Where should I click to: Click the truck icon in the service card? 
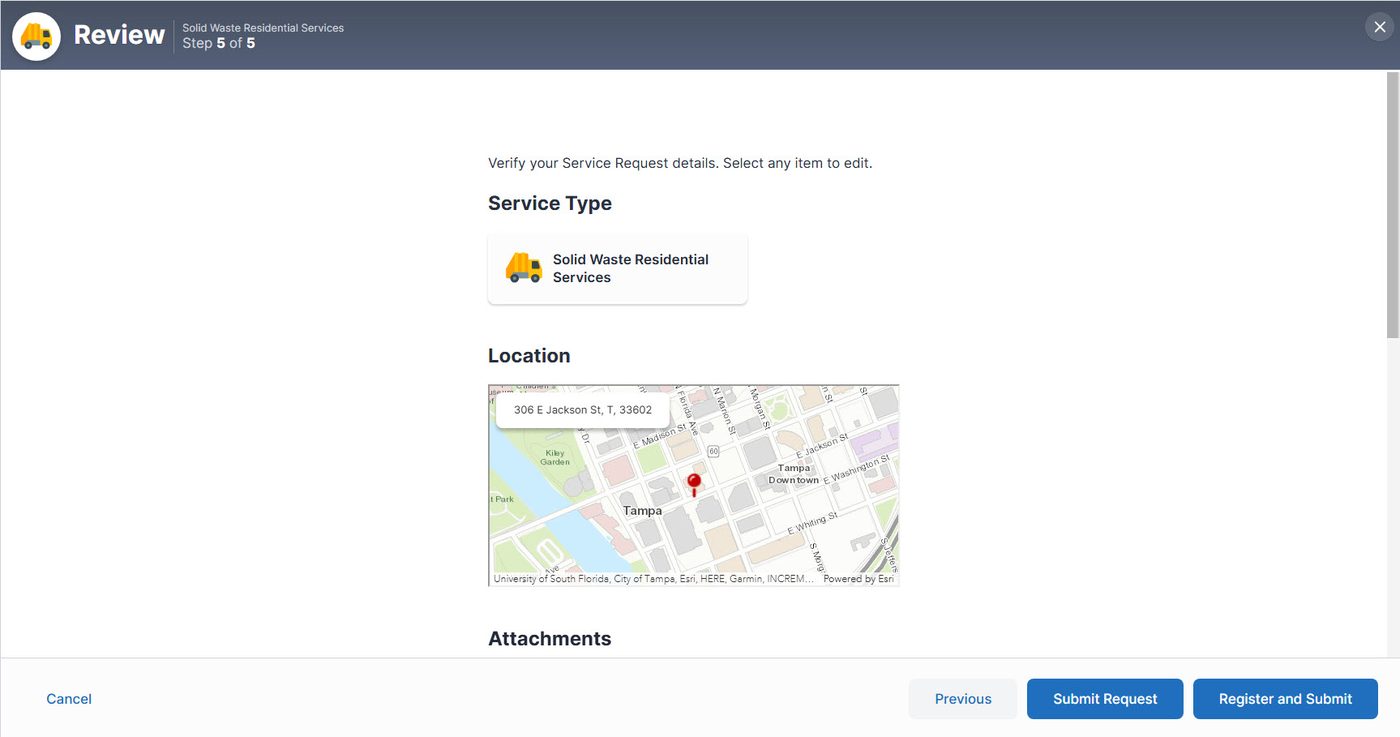(524, 268)
